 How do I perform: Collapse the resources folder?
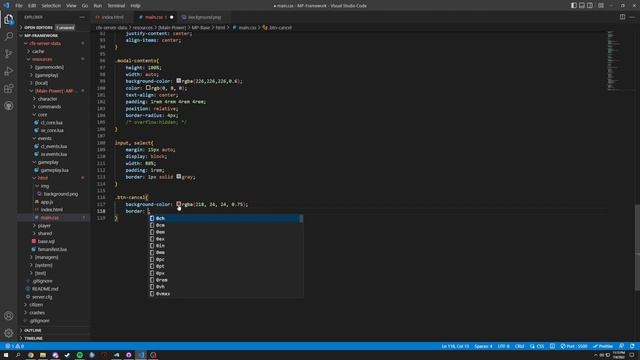click(42, 59)
